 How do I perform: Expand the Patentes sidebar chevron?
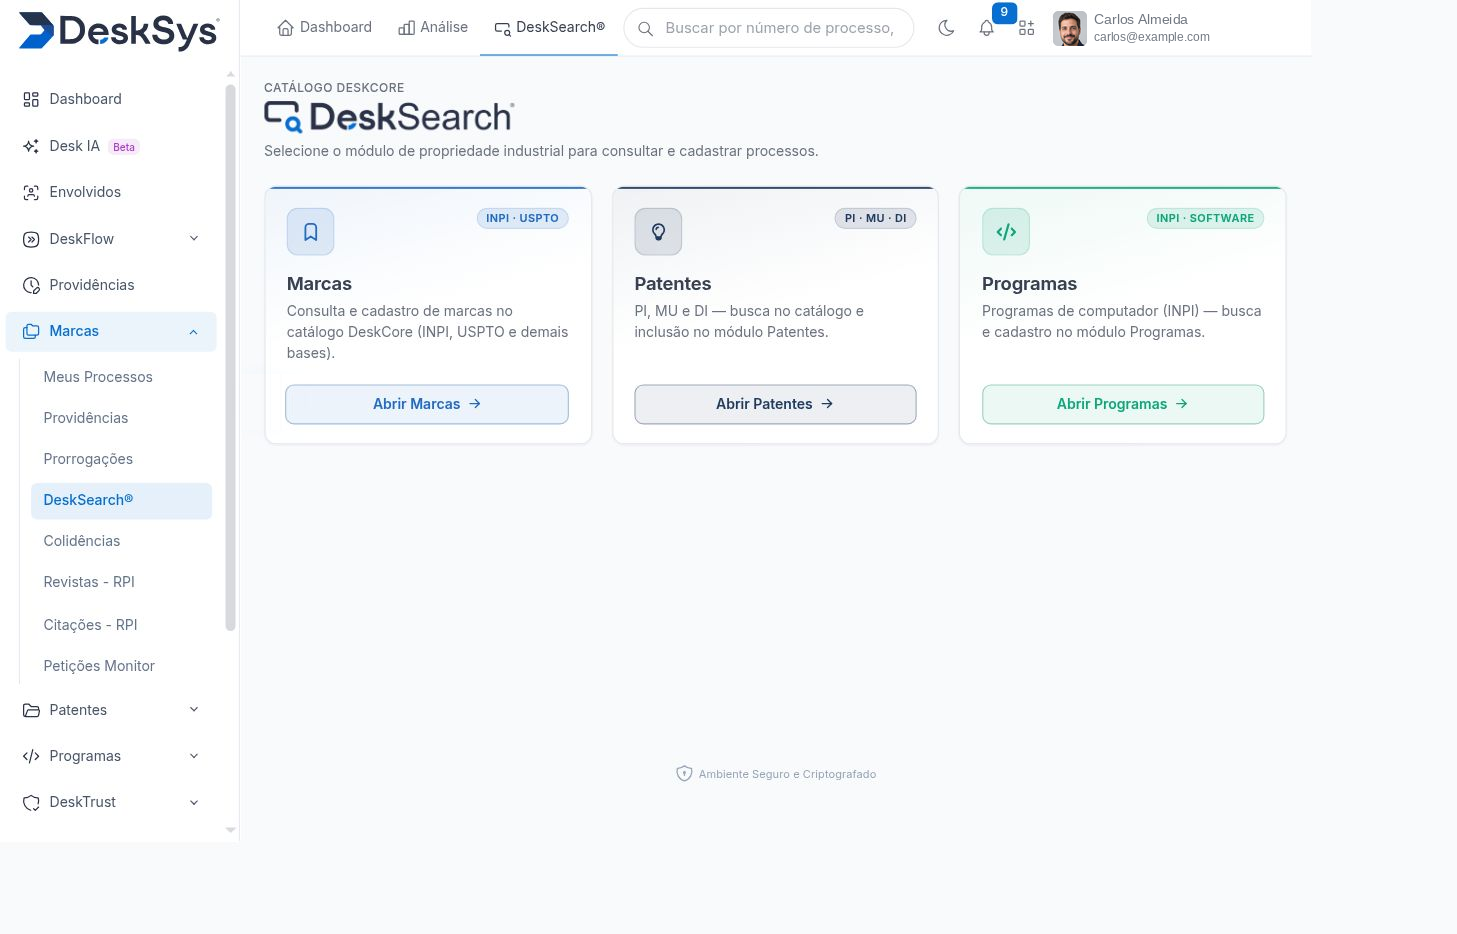coord(194,710)
